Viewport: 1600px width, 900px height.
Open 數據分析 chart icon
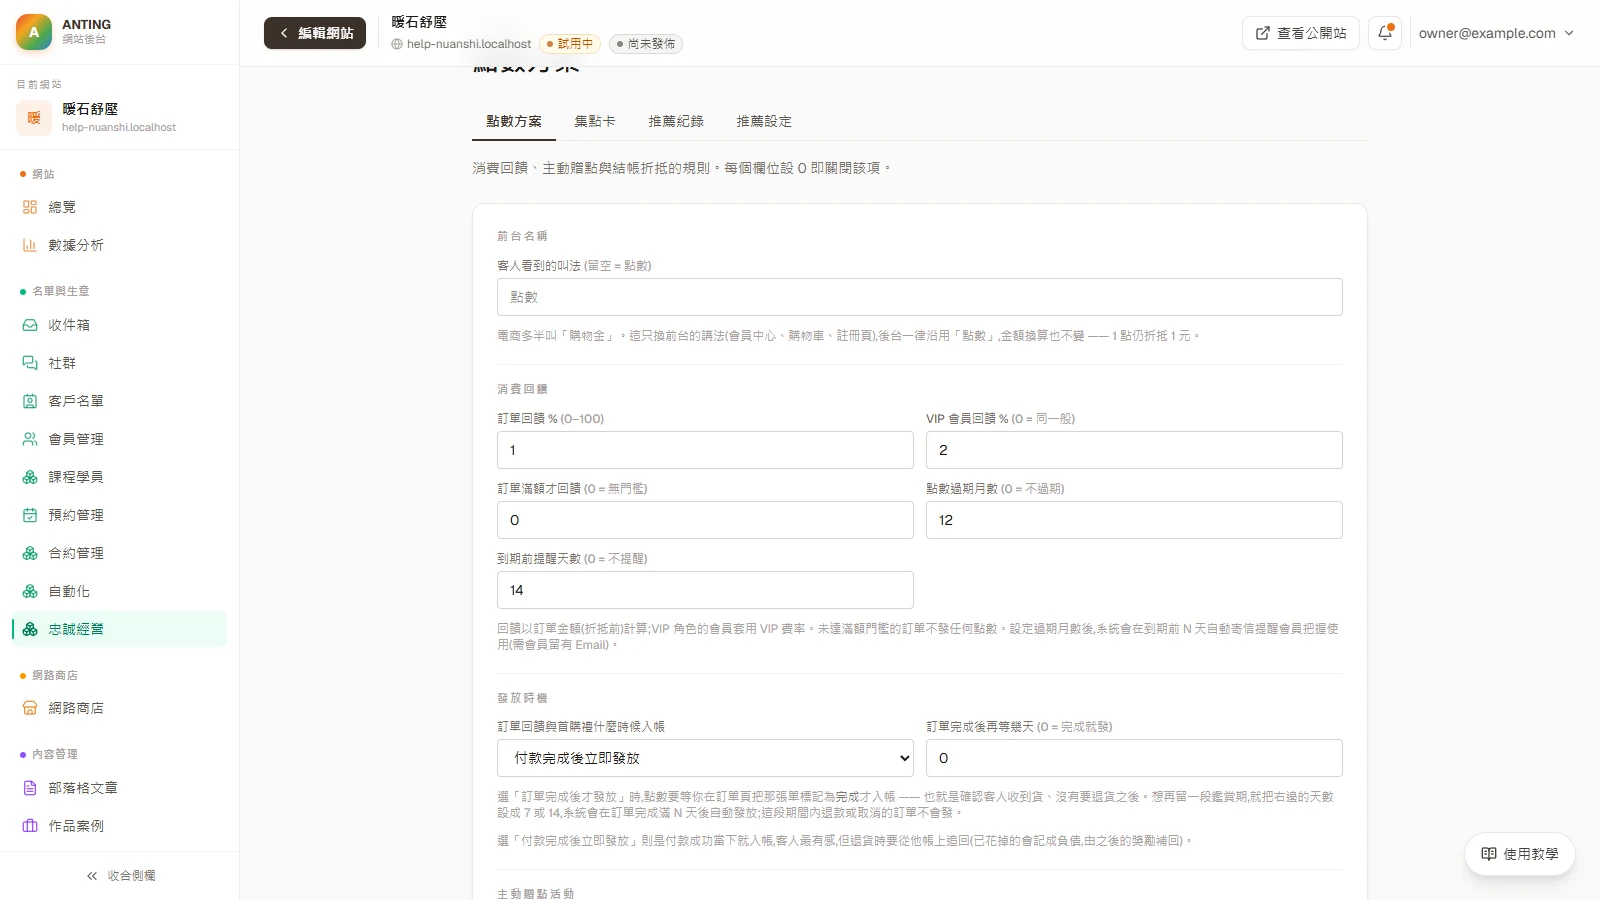(x=30, y=245)
